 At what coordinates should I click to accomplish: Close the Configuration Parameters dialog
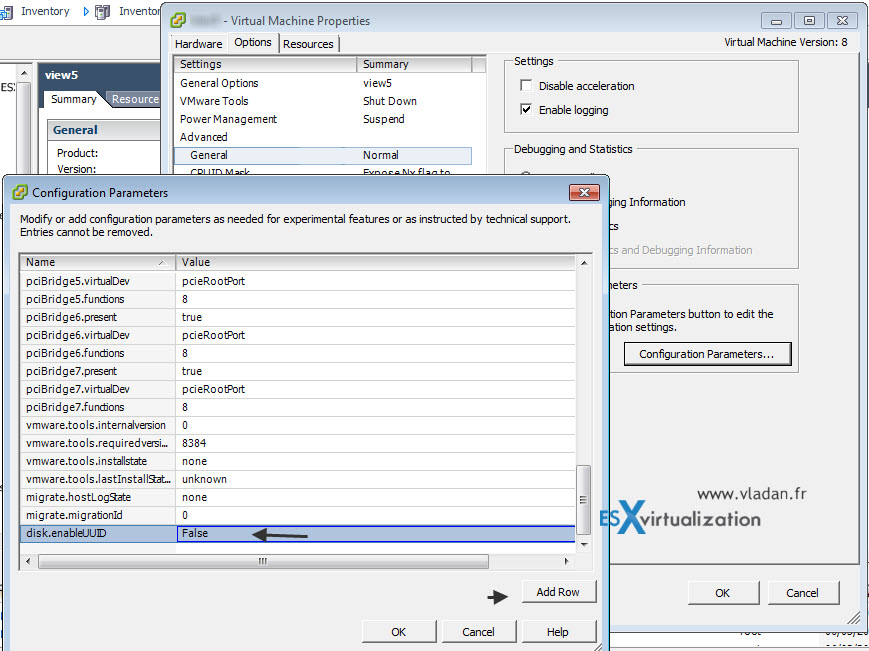584,192
